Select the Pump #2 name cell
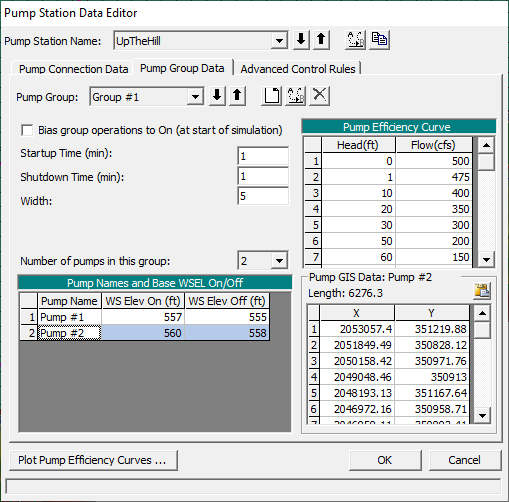Image resolution: width=509 pixels, height=502 pixels. tap(70, 333)
